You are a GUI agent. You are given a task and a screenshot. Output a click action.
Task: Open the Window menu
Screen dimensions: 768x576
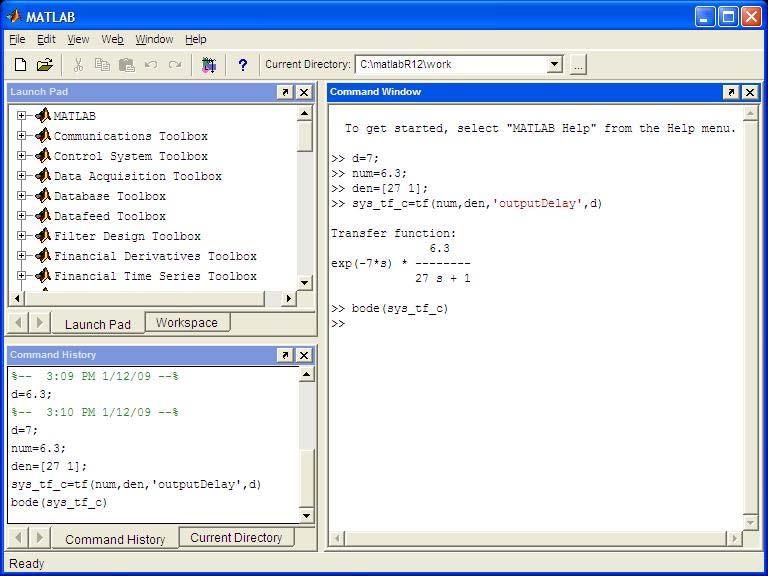pos(154,39)
